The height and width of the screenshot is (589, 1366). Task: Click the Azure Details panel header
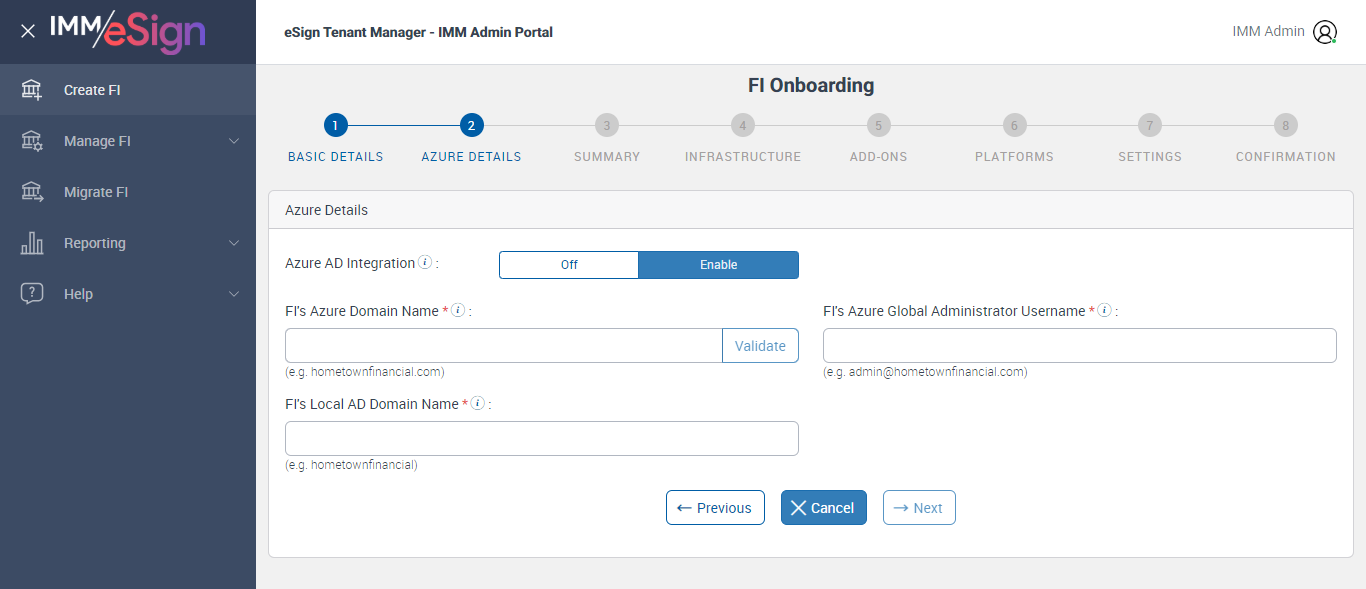coord(811,210)
